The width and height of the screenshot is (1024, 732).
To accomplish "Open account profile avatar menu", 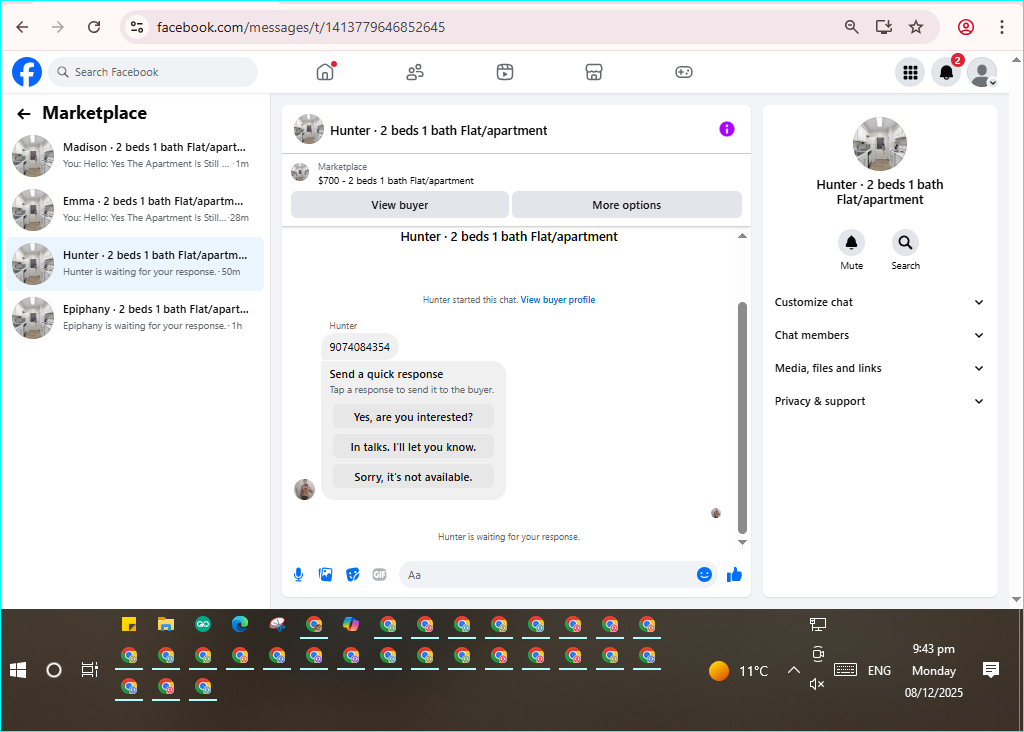I will click(982, 72).
